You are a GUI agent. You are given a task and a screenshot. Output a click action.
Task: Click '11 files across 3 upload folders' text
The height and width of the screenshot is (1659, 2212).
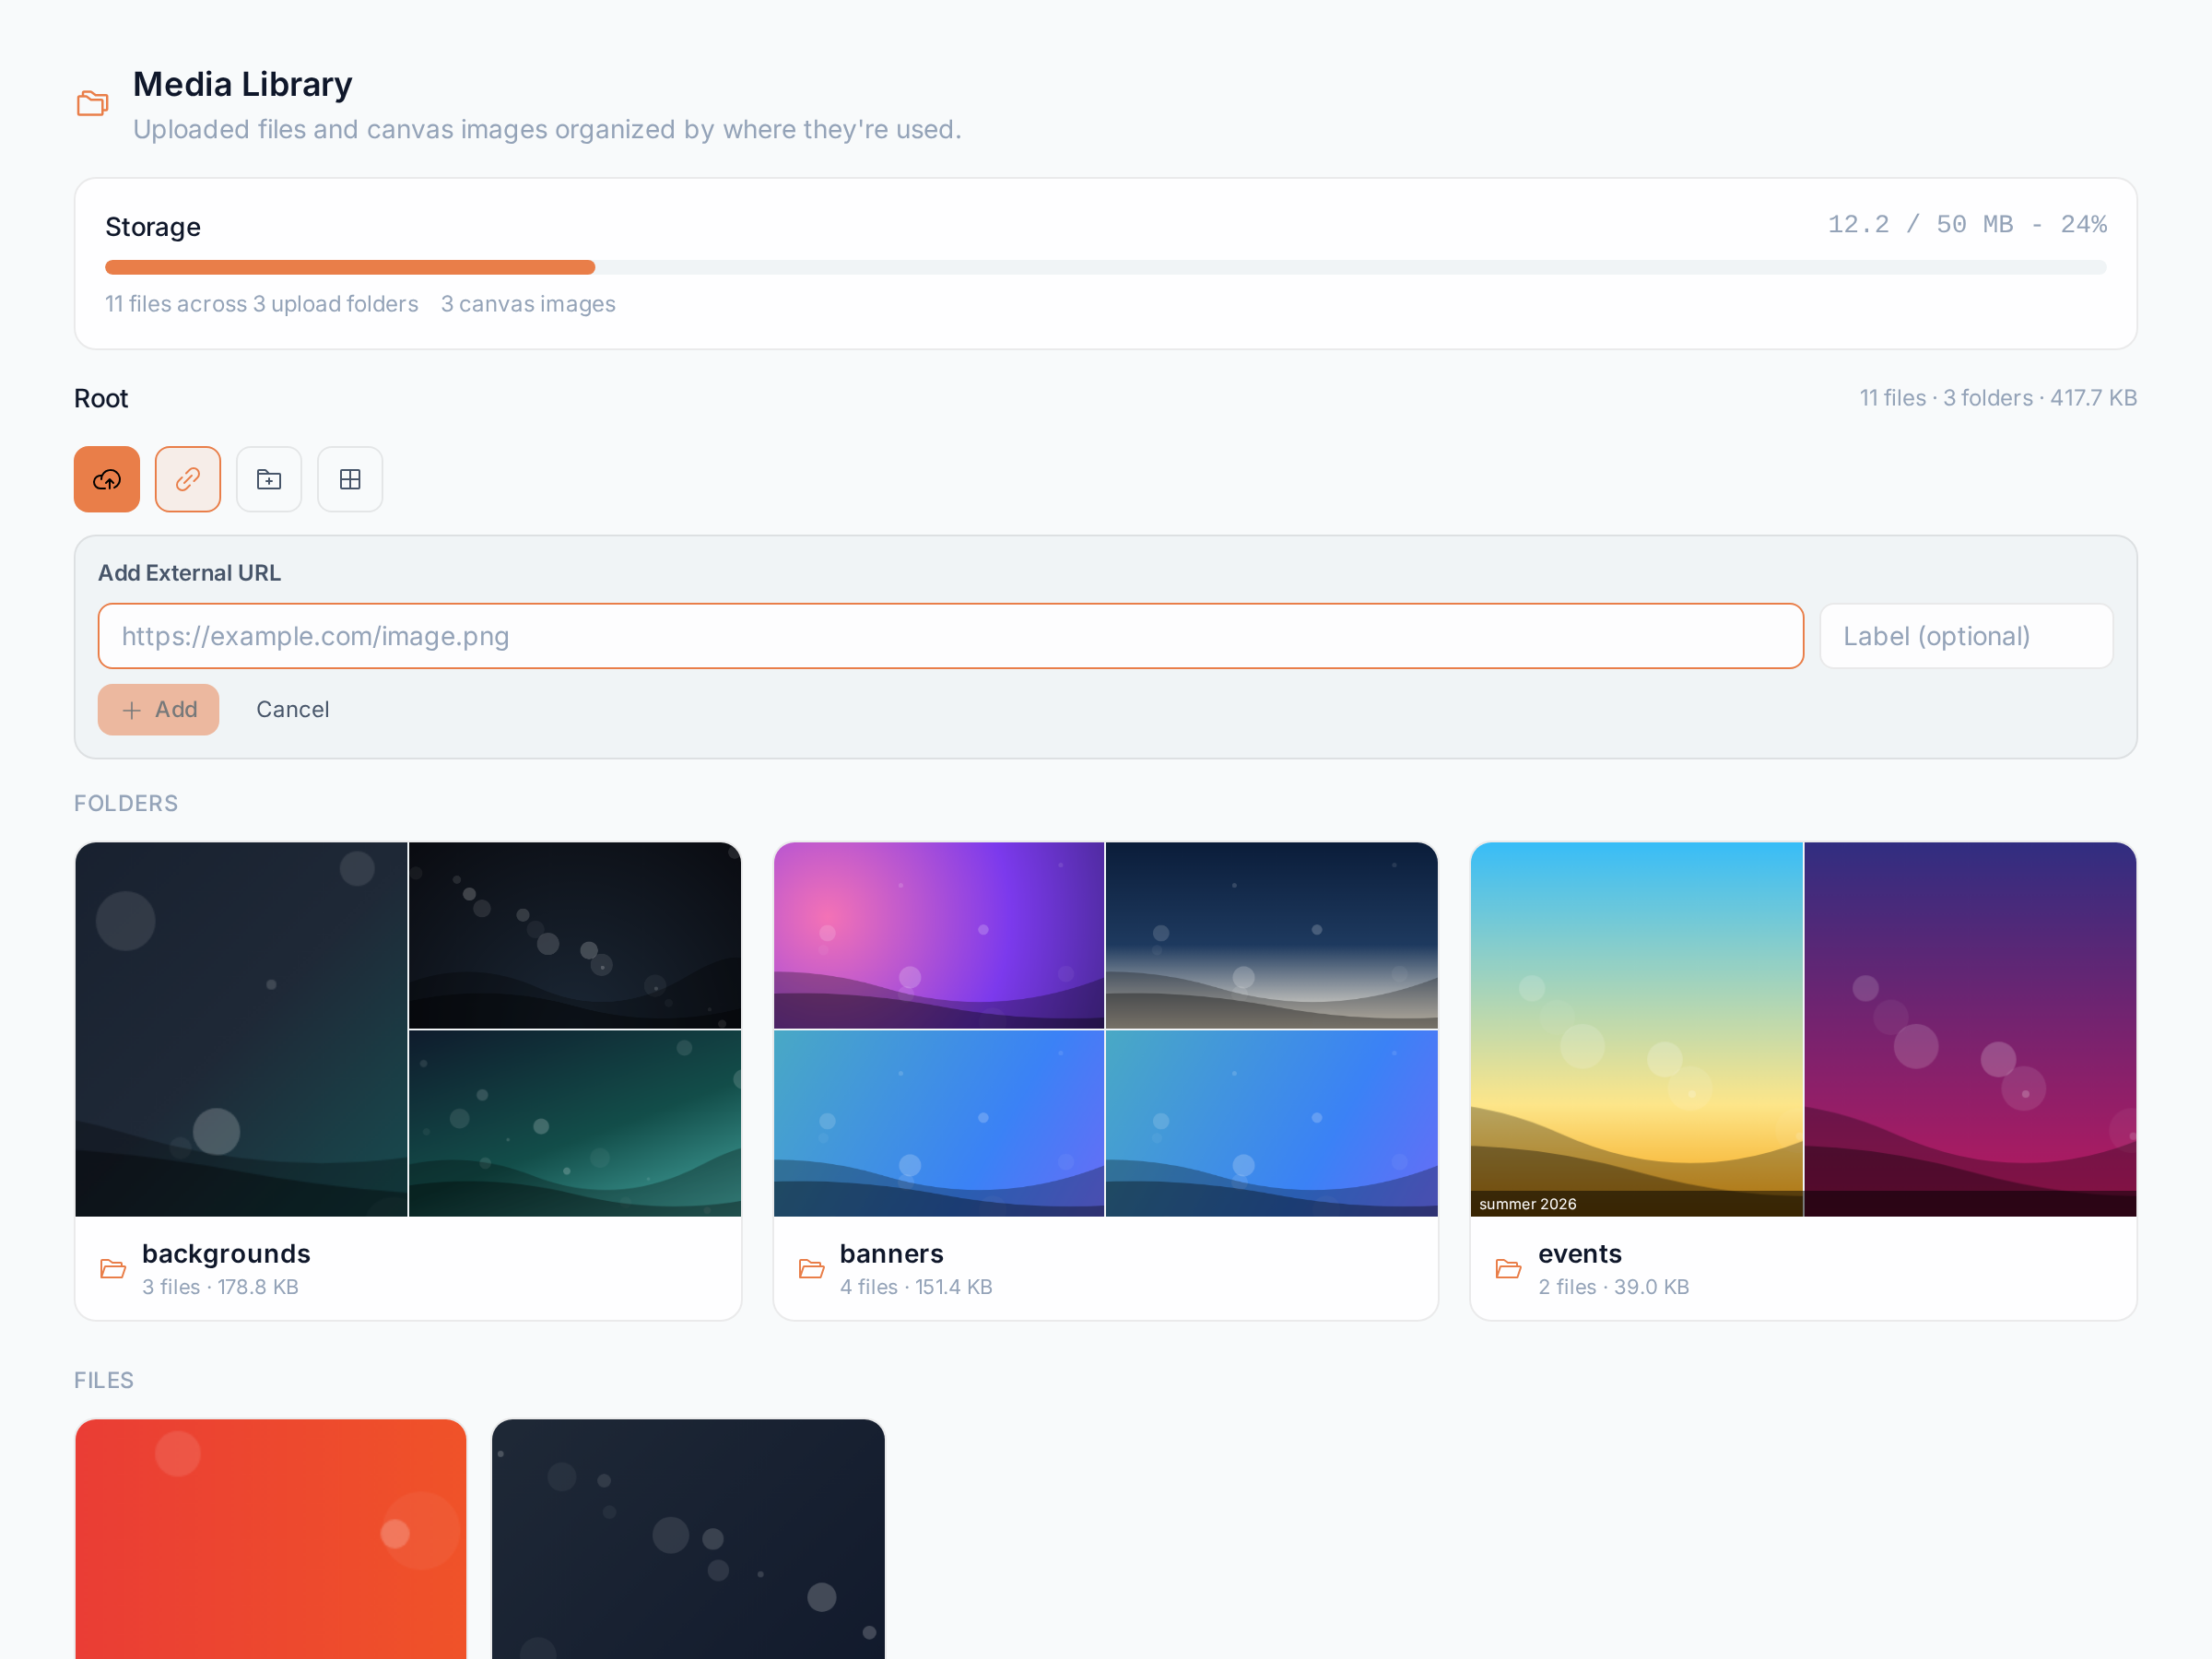(262, 304)
